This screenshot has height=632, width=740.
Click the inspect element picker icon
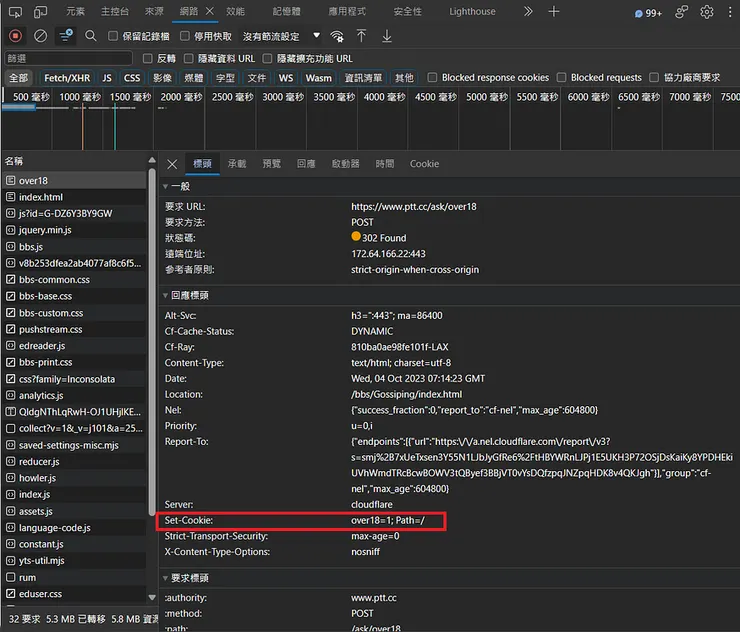tap(15, 12)
